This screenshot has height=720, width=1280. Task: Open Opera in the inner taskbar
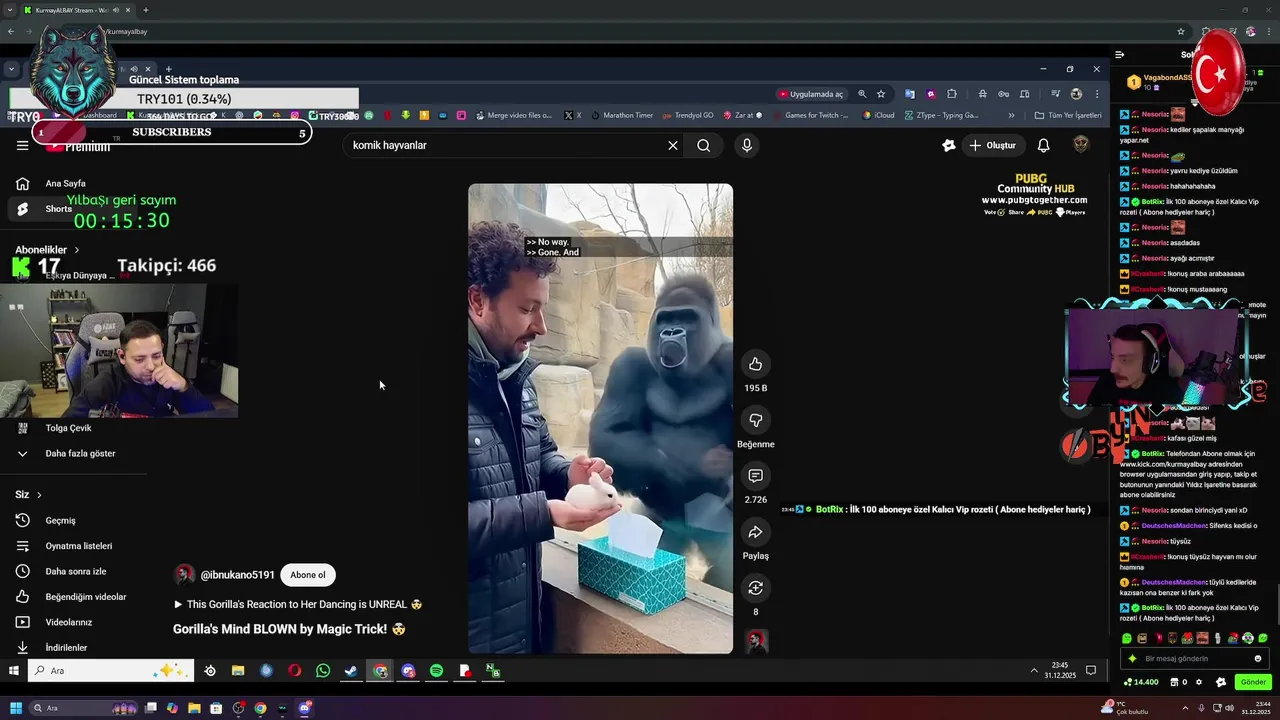pos(295,671)
